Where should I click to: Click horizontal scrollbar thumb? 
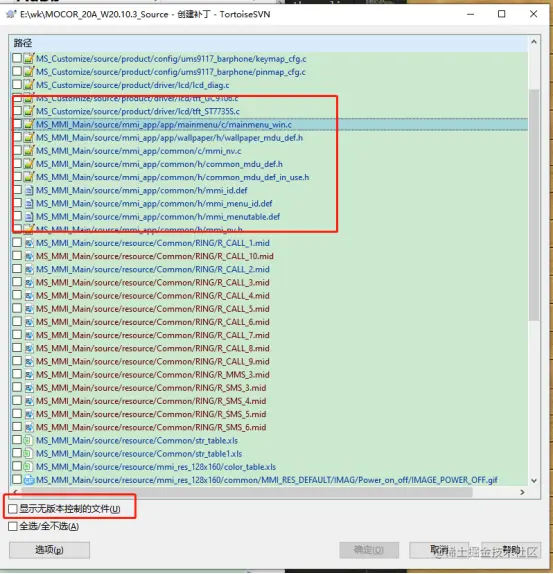[247, 493]
